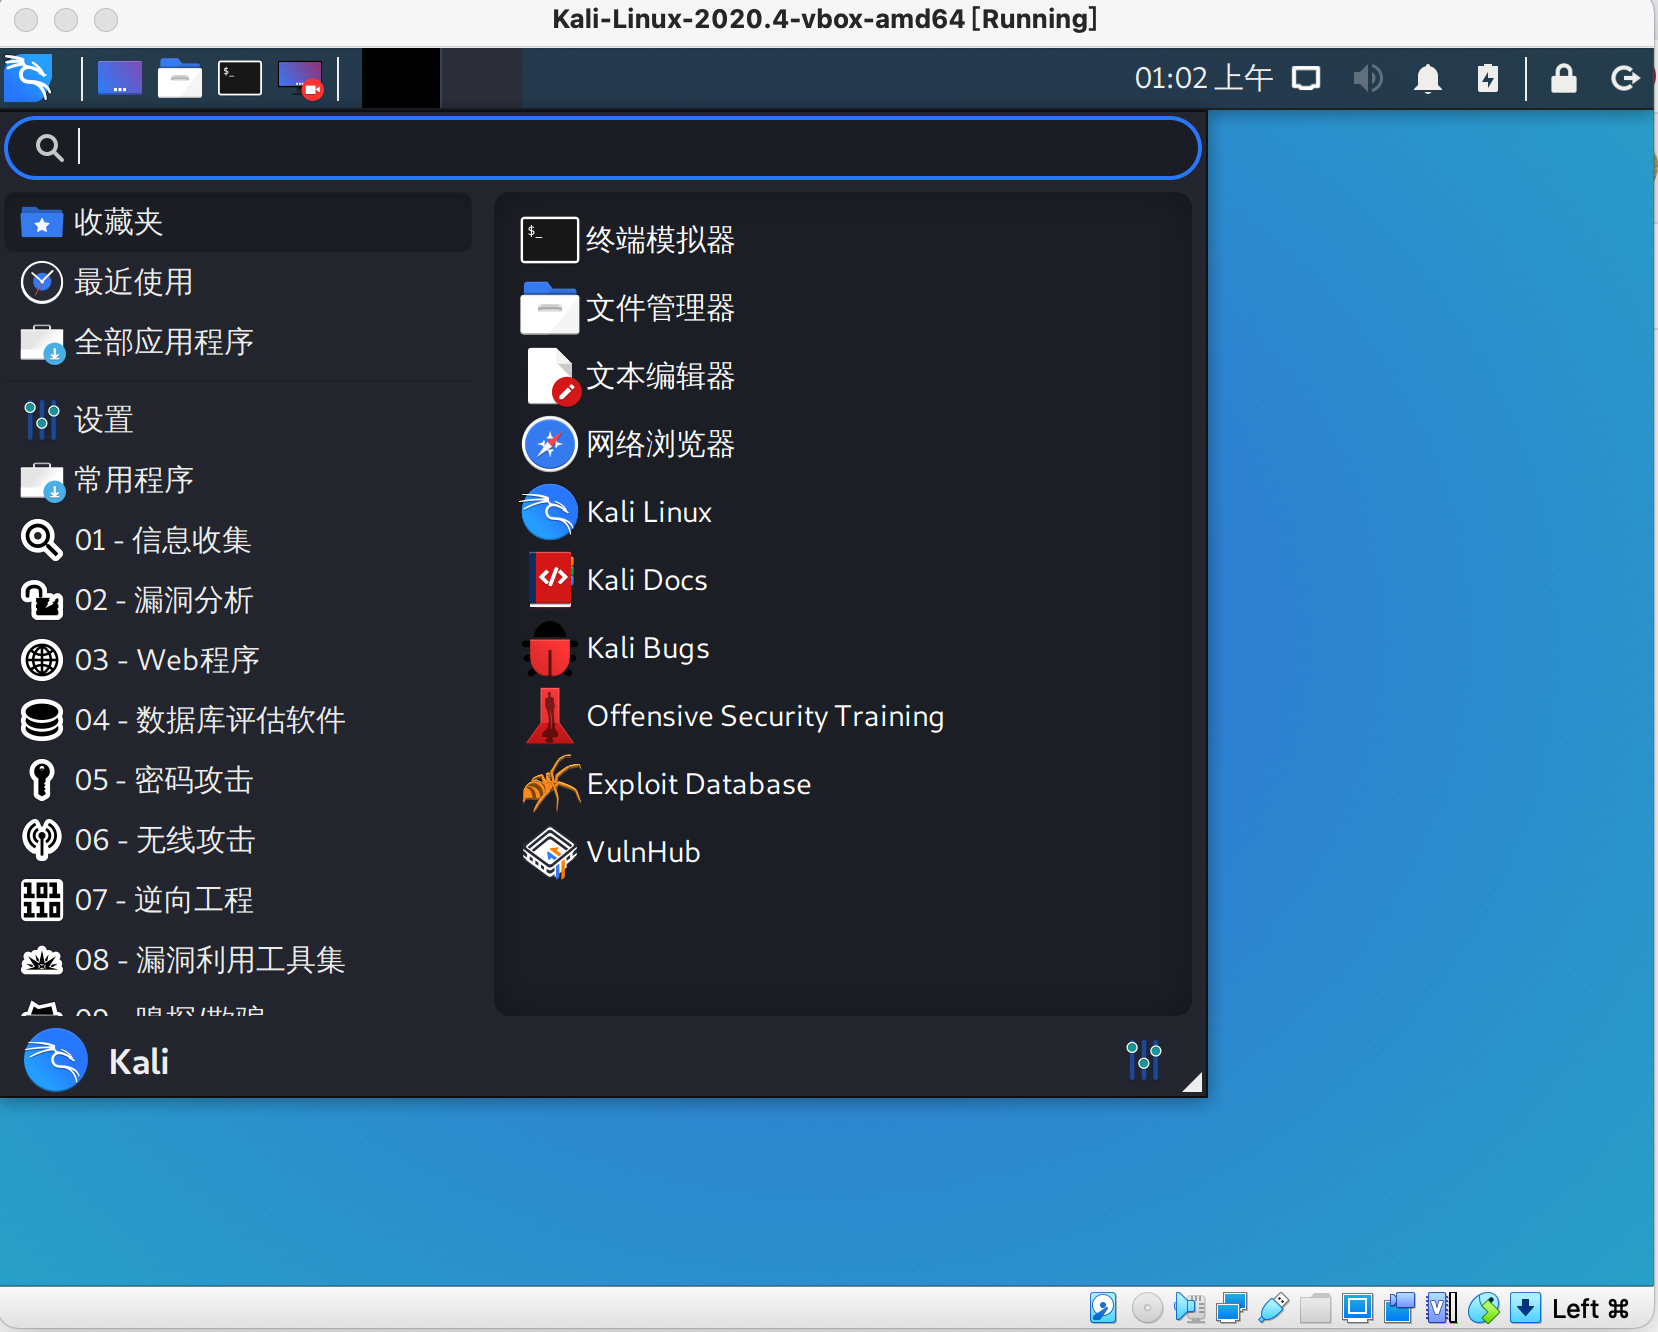Image resolution: width=1658 pixels, height=1332 pixels.
Task: Lock the screen with padlock icon
Action: coord(1564,78)
